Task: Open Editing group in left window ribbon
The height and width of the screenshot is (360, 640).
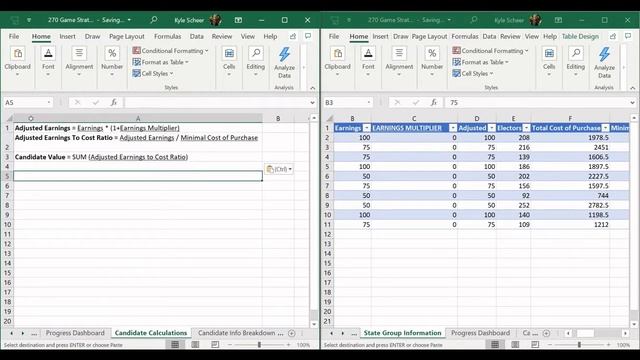Action: tap(256, 62)
